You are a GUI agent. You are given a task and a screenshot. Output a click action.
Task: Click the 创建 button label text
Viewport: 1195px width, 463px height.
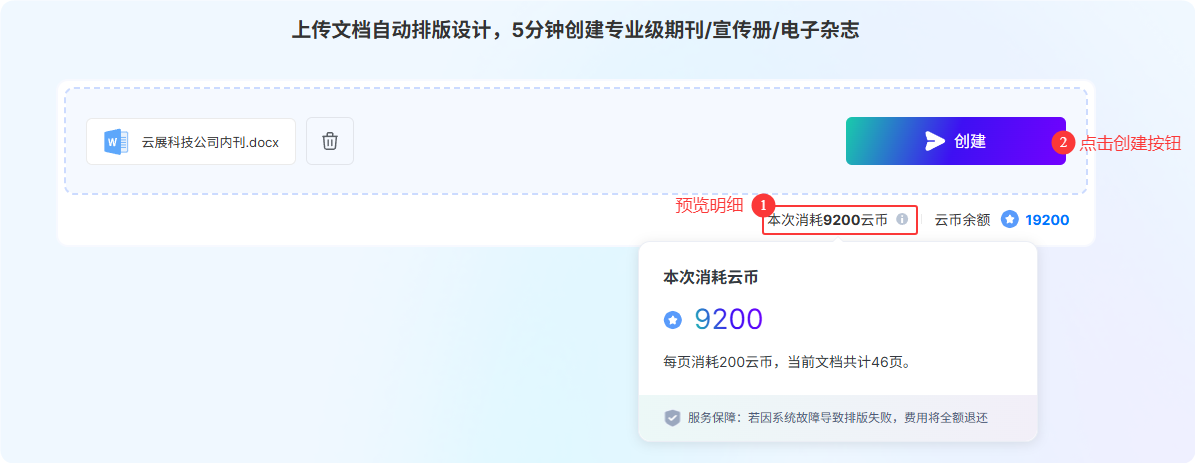[x=970, y=141]
